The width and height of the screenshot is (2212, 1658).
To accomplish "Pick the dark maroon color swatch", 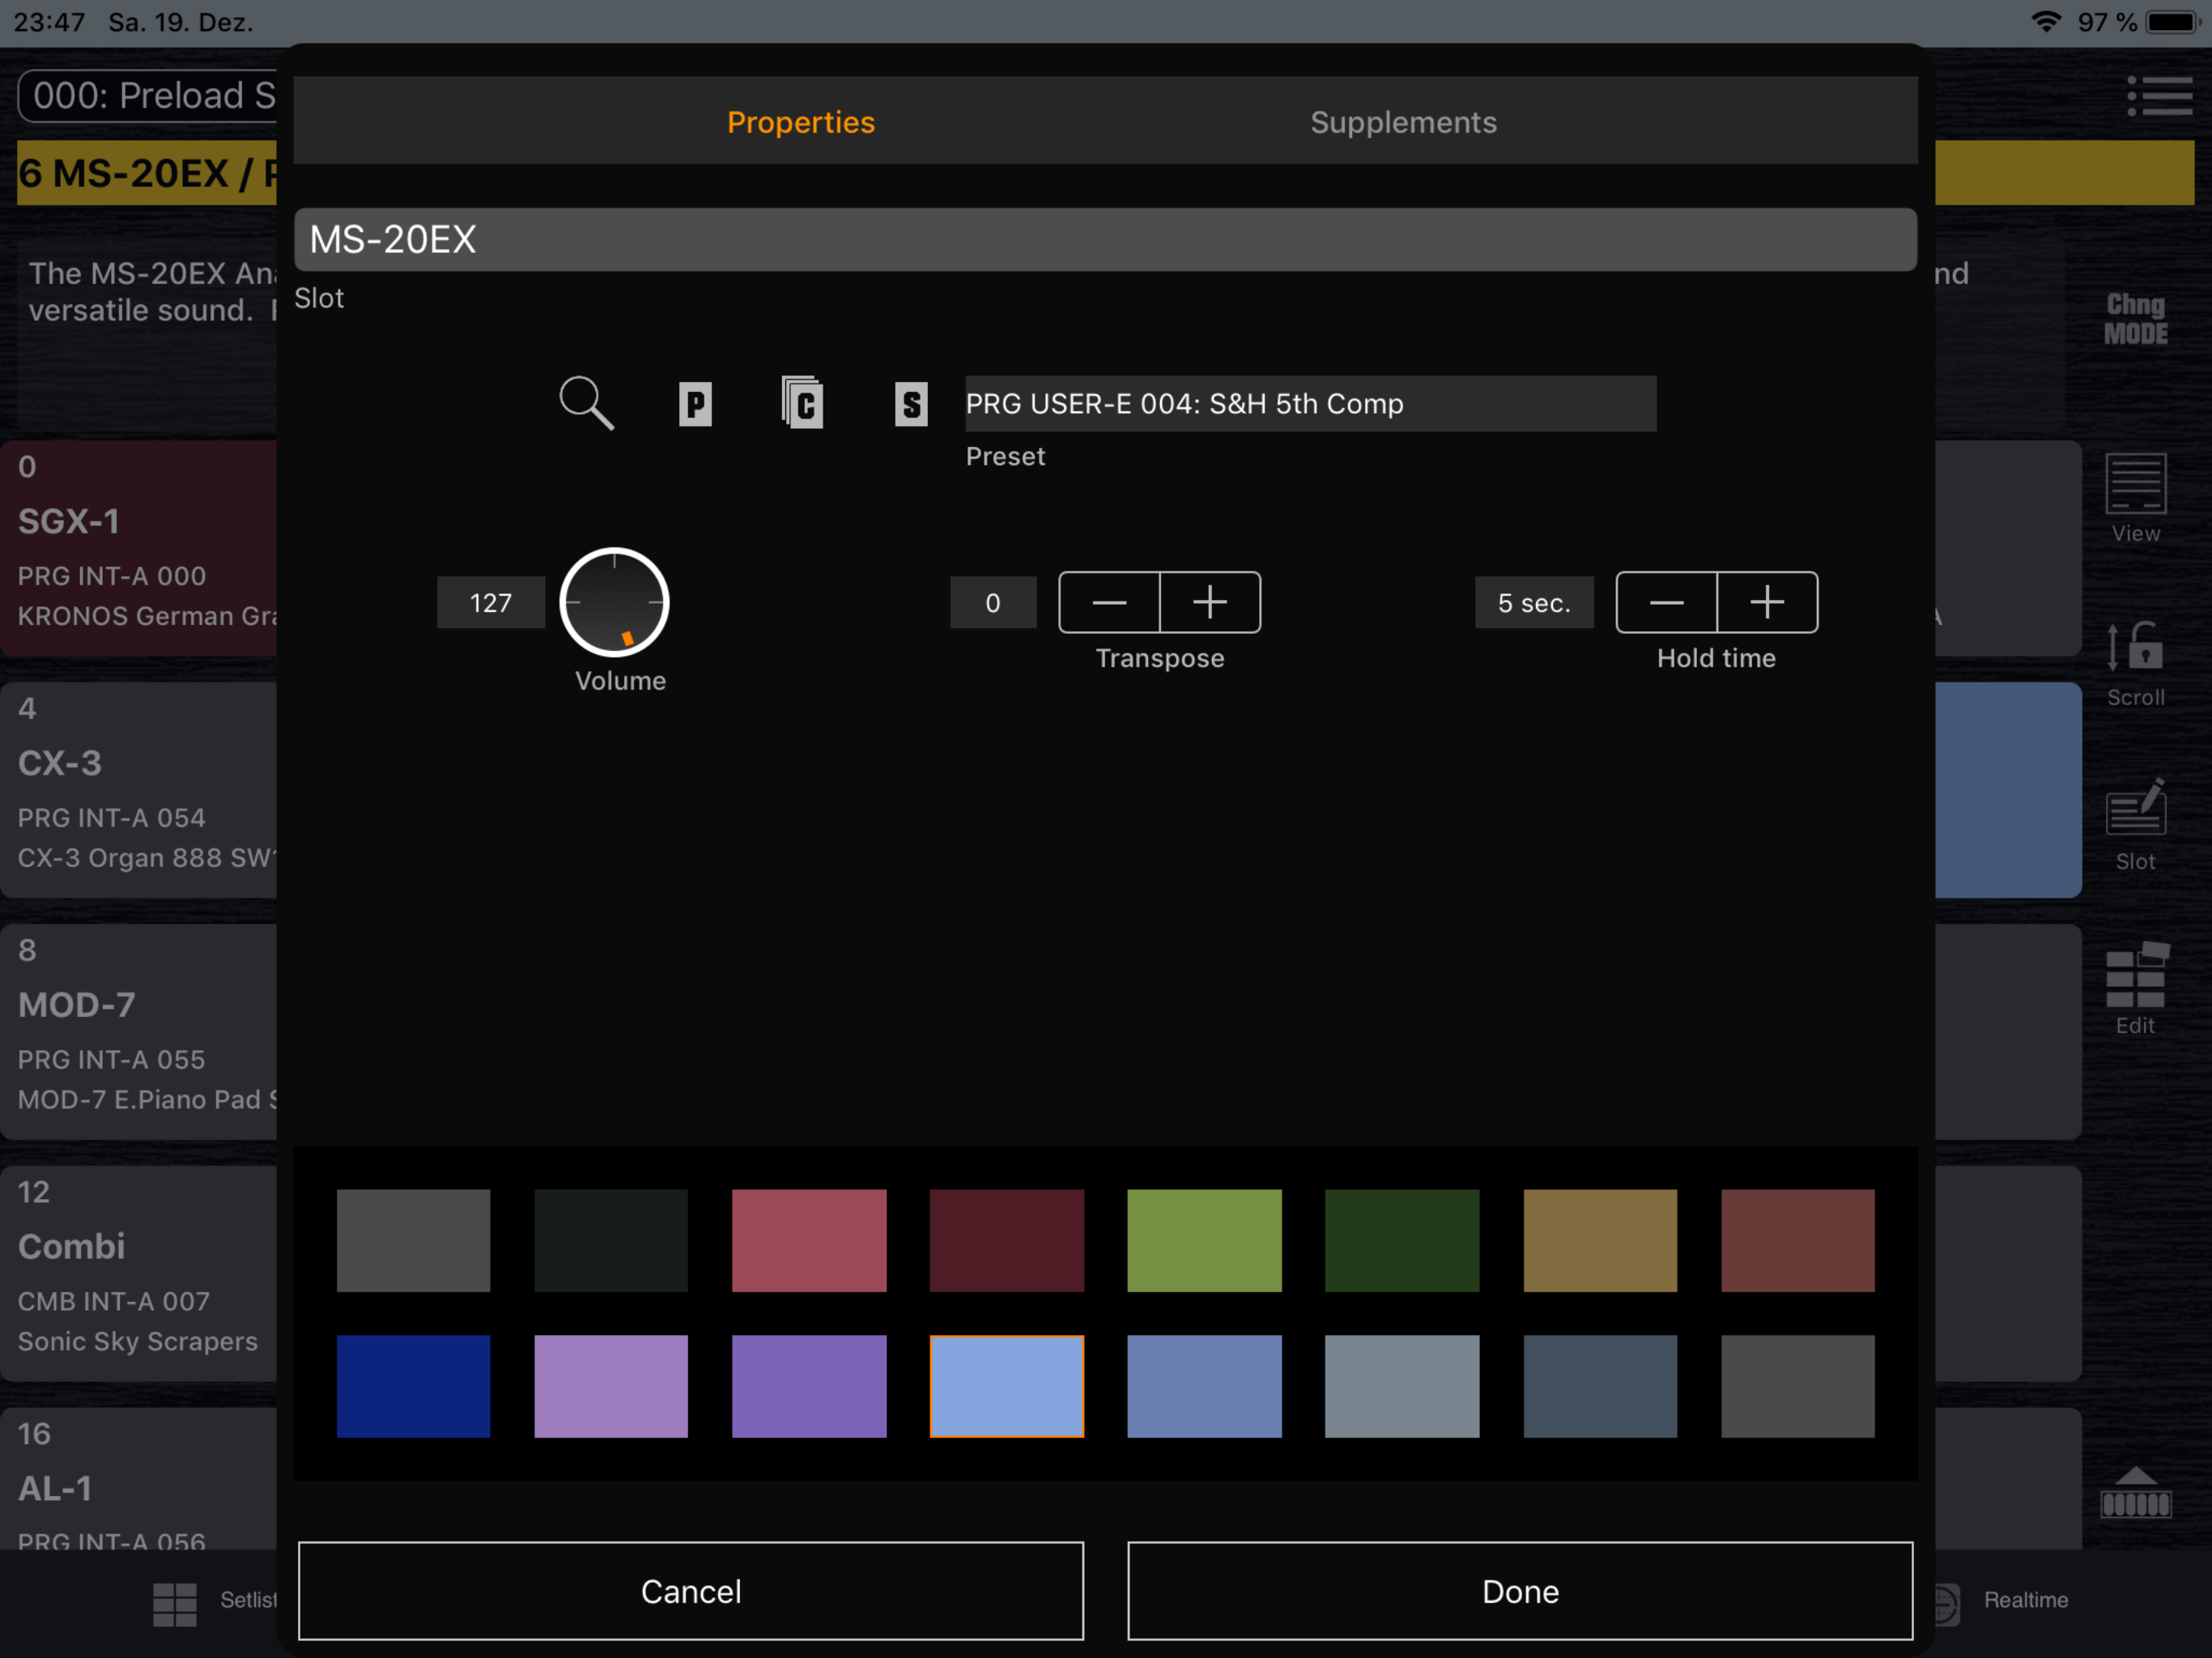I will click(1007, 1240).
